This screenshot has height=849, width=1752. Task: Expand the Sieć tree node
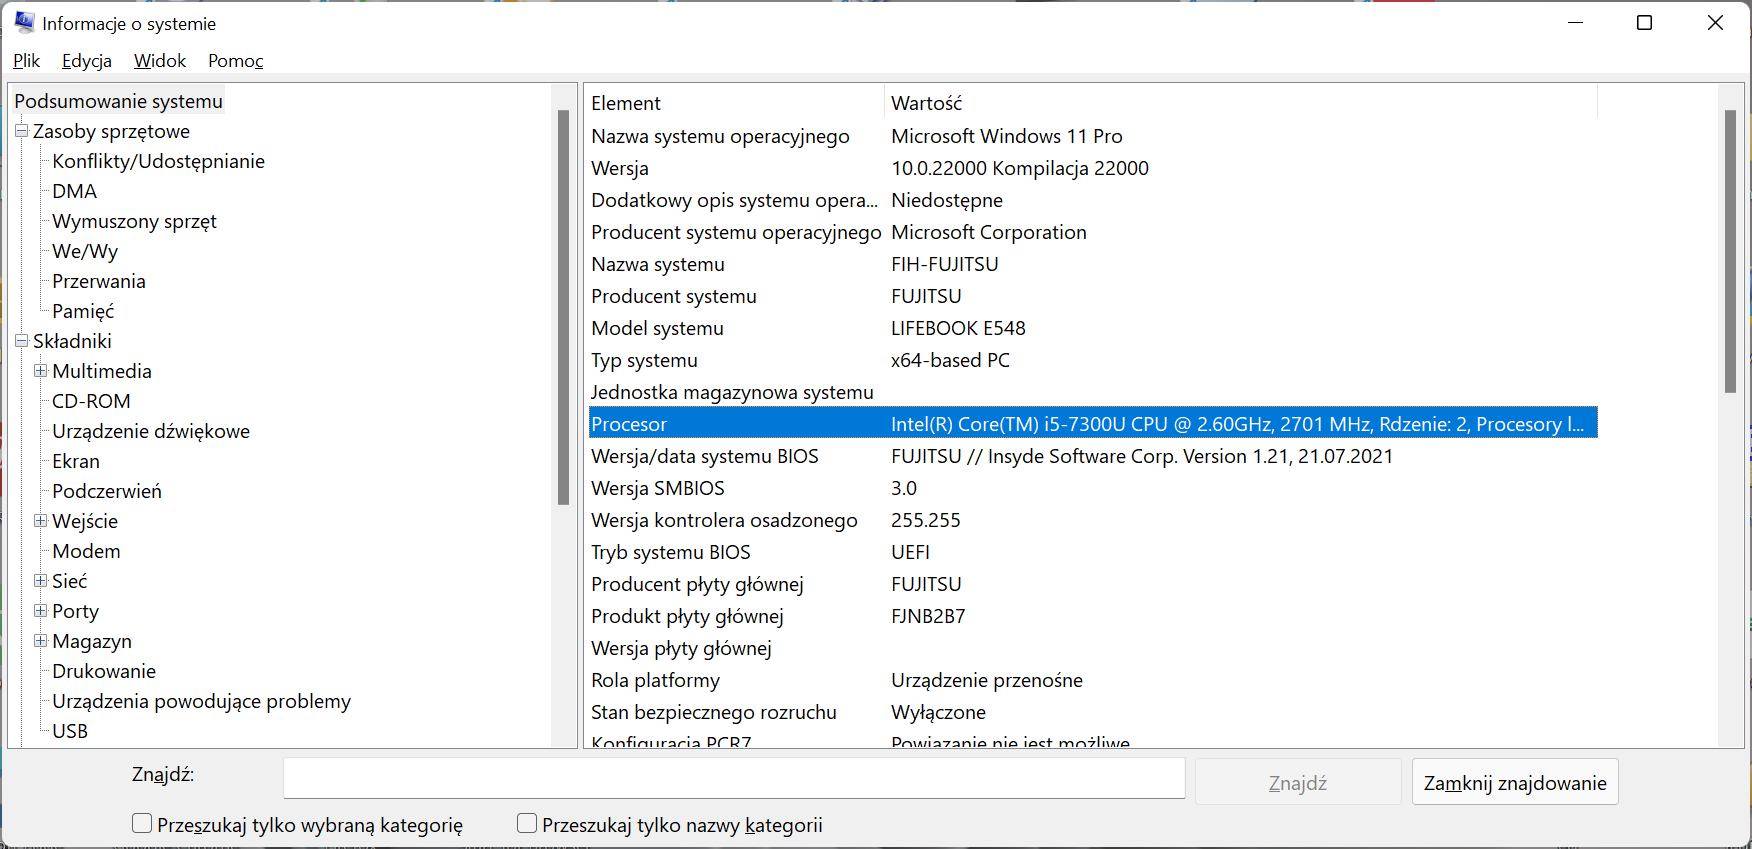click(x=40, y=581)
